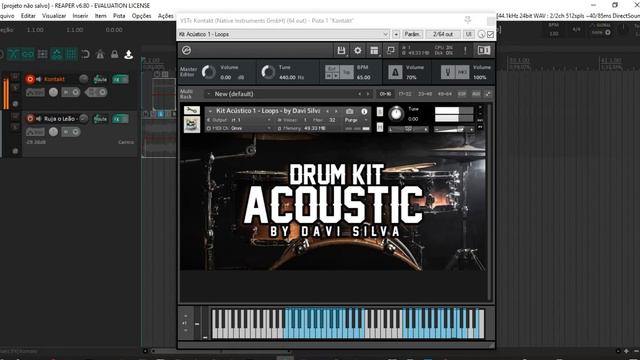Image resolution: width=640 pixels, height=360 pixels.
Task: Open the Item menu
Action: 100,16
